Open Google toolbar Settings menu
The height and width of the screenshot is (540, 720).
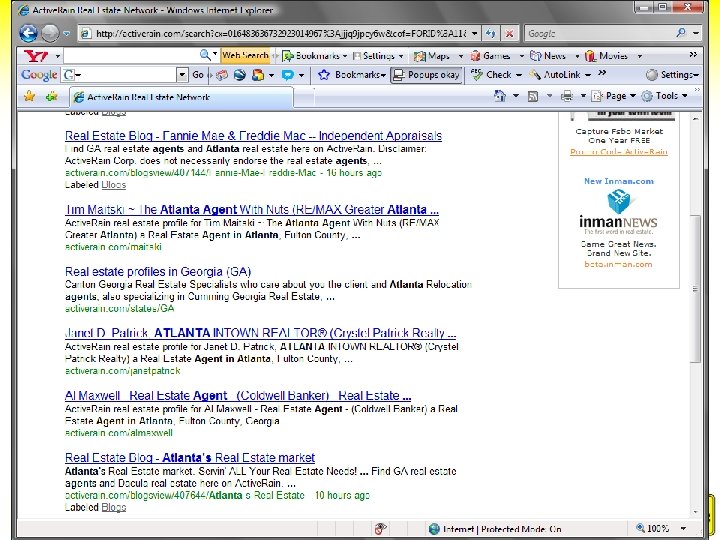(672, 74)
